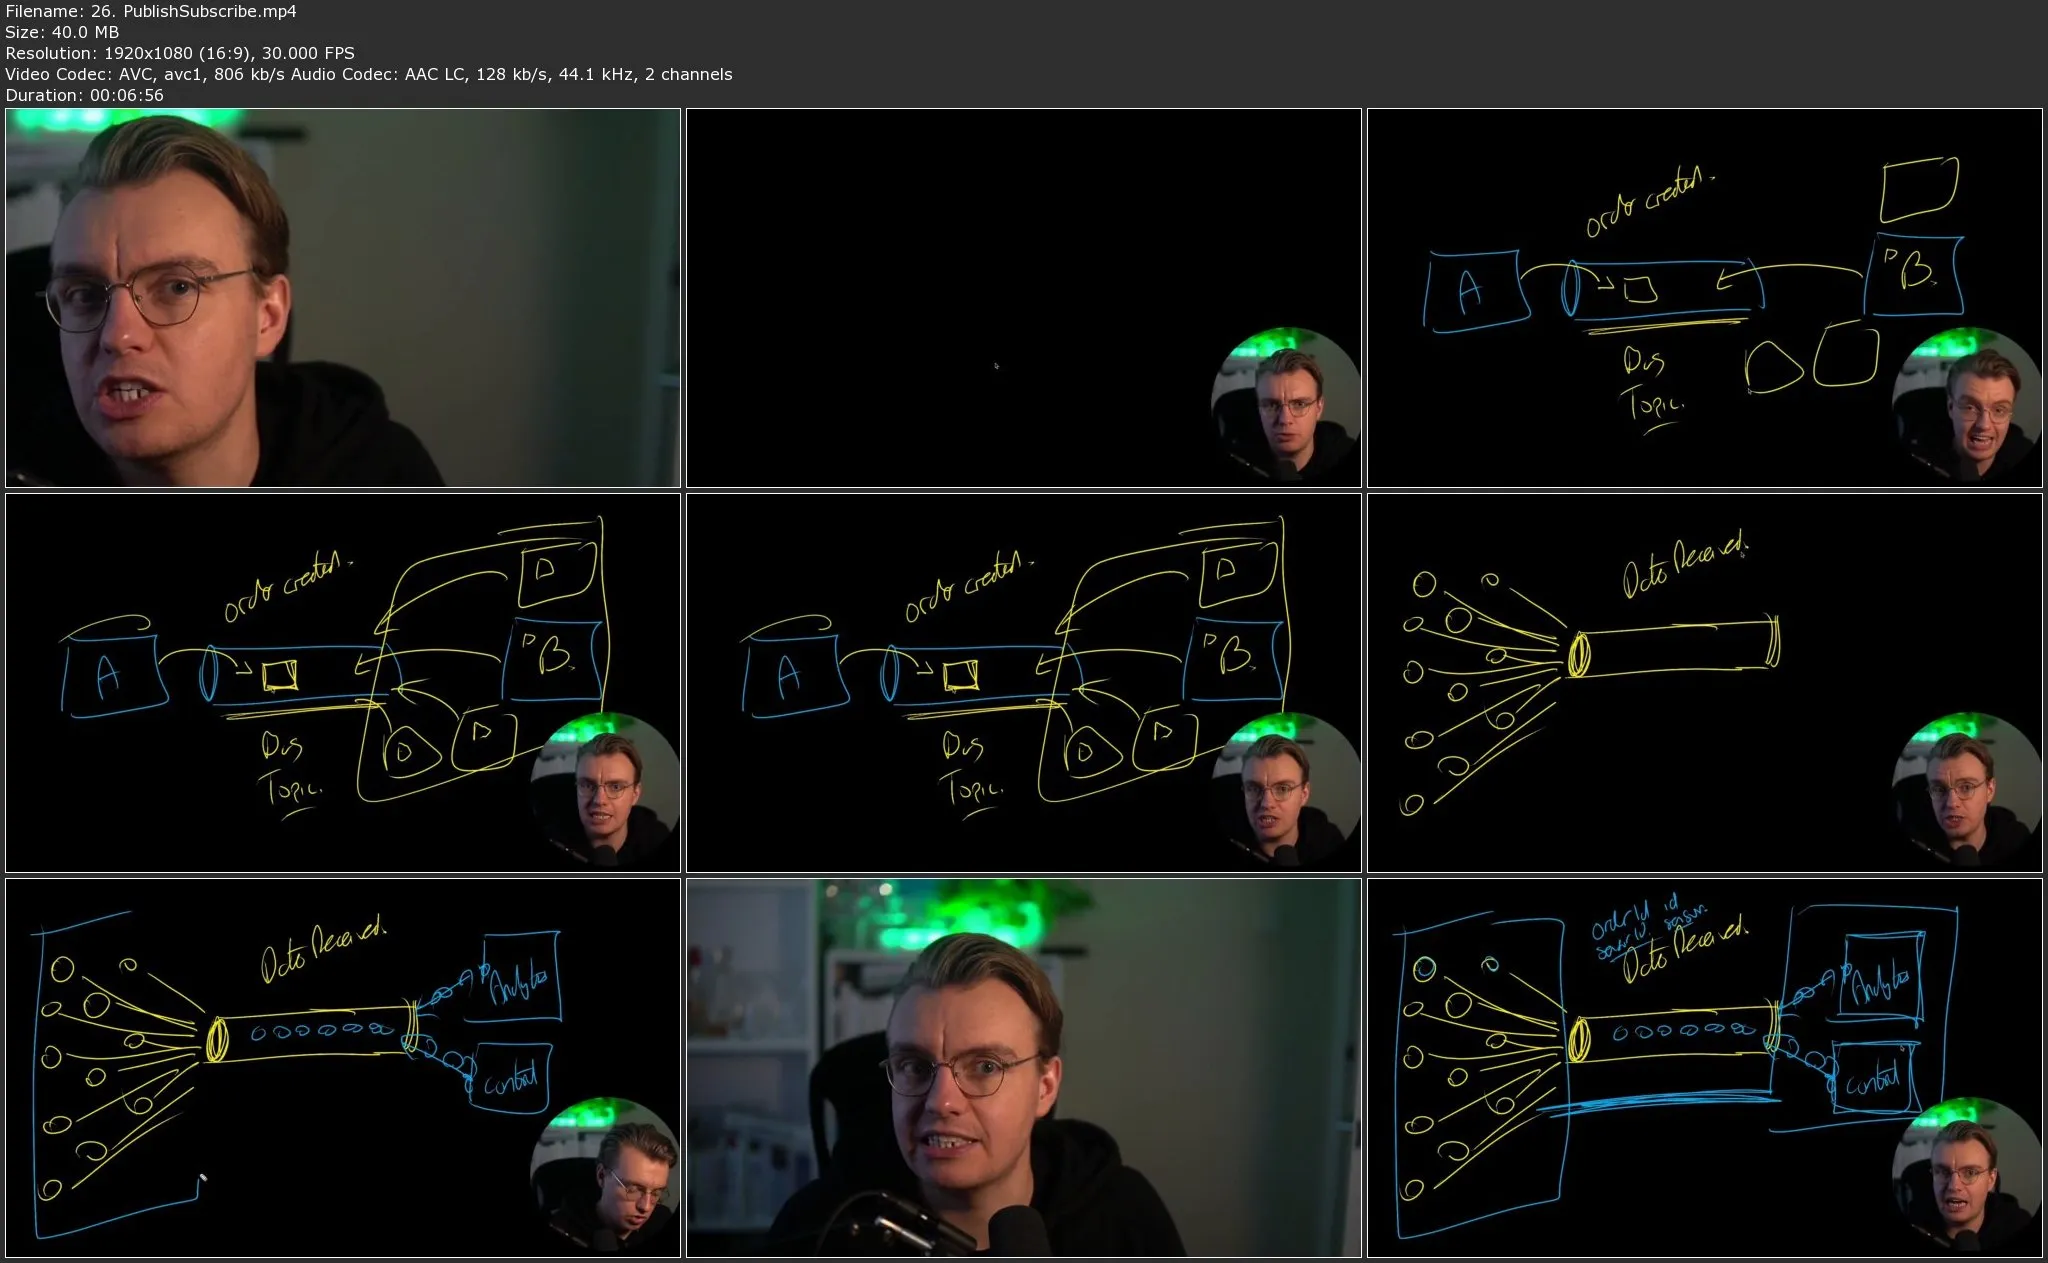Screen dimensions: 2048x1263
Task: Open thumbnail of man behind microphone
Action: [x=1023, y=1068]
